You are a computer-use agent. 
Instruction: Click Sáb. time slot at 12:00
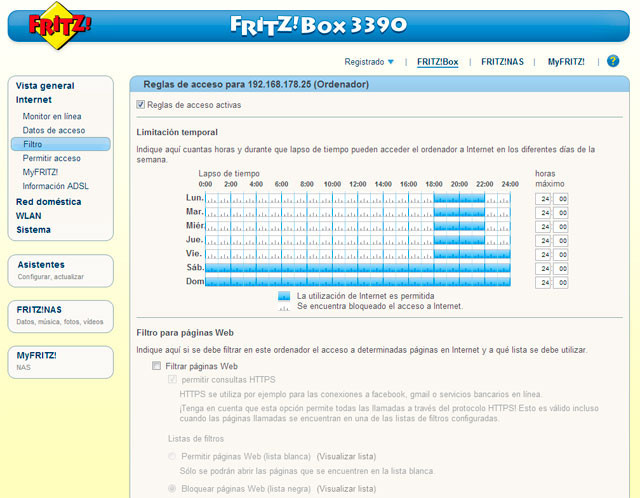click(x=364, y=268)
